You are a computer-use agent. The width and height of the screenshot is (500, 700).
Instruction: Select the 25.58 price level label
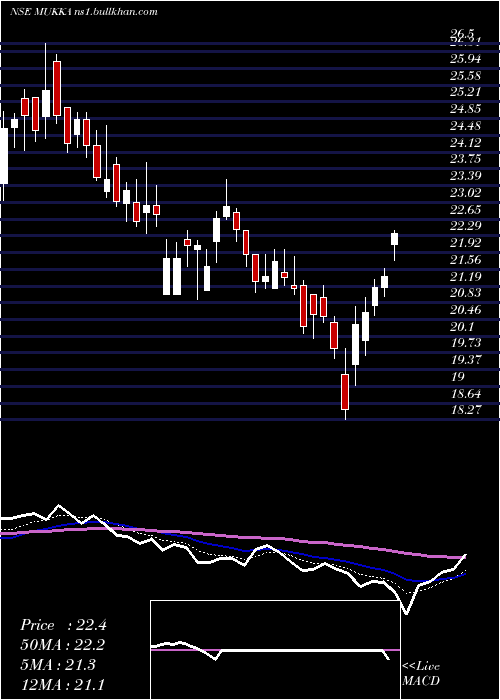pos(465,76)
